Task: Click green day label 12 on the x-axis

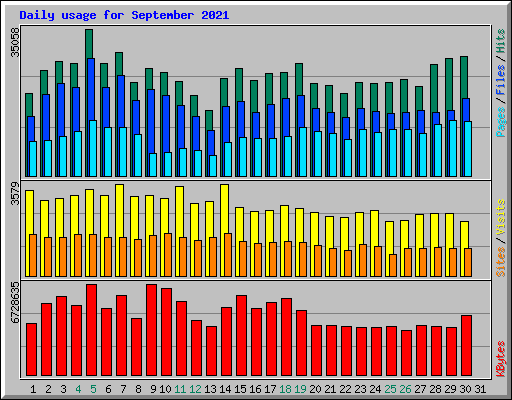Action: coord(195,389)
